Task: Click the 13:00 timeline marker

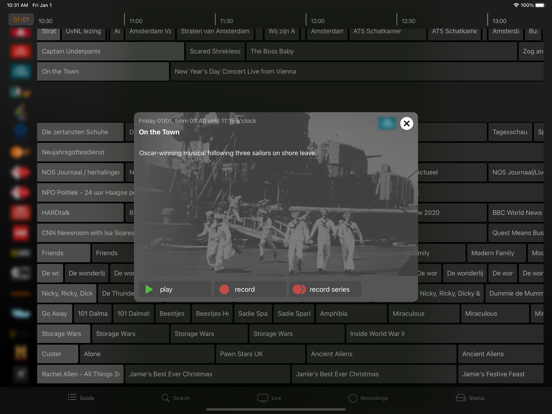Action: (499, 21)
